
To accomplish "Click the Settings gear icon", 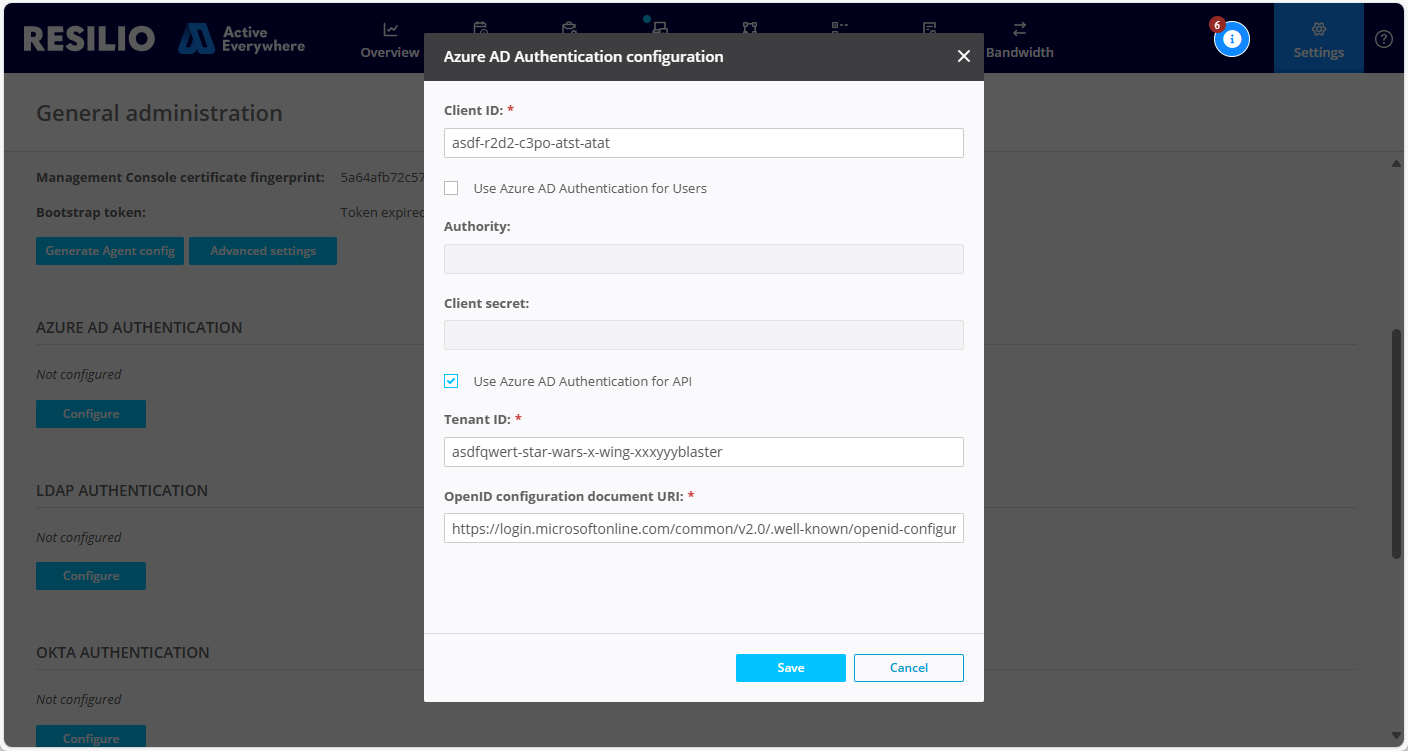I will [x=1318, y=30].
